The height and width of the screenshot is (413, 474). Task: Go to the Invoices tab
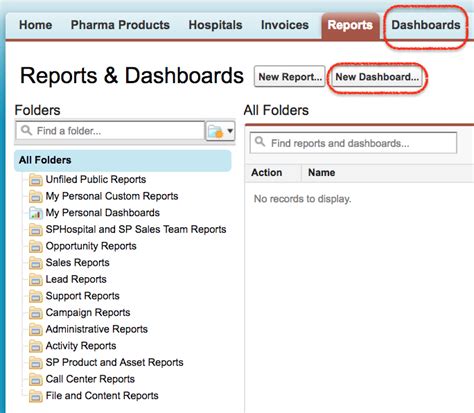click(x=285, y=25)
